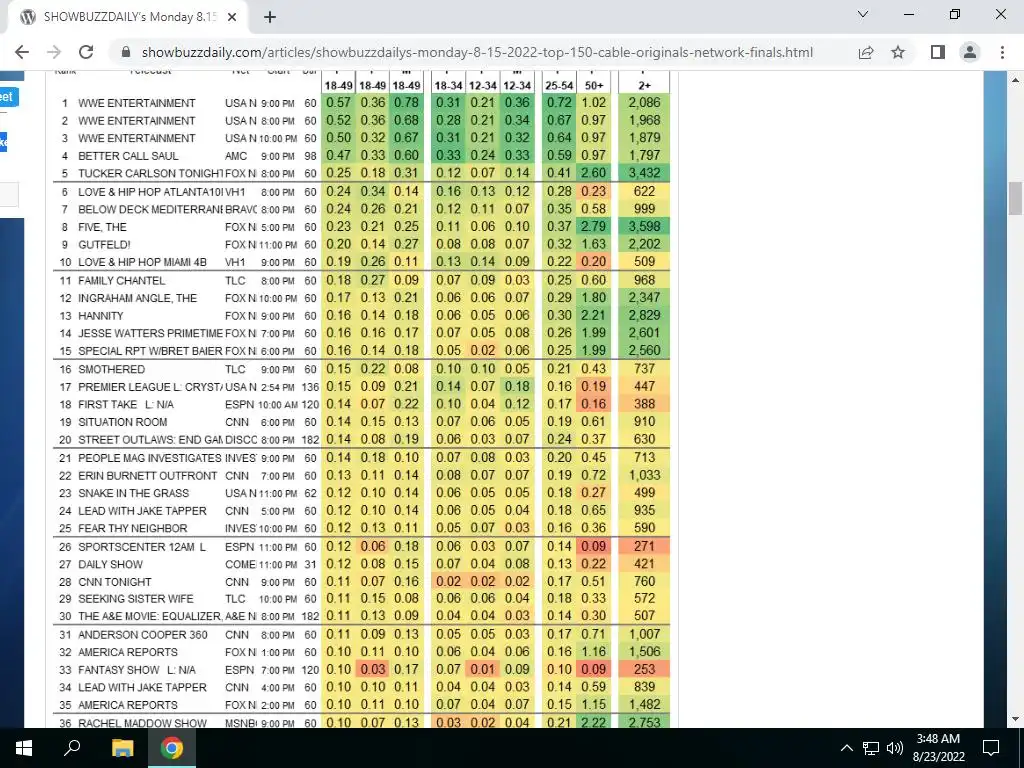Viewport: 1024px width, 768px height.
Task: Click the GUTFELD! telecast name
Action: click(104, 244)
